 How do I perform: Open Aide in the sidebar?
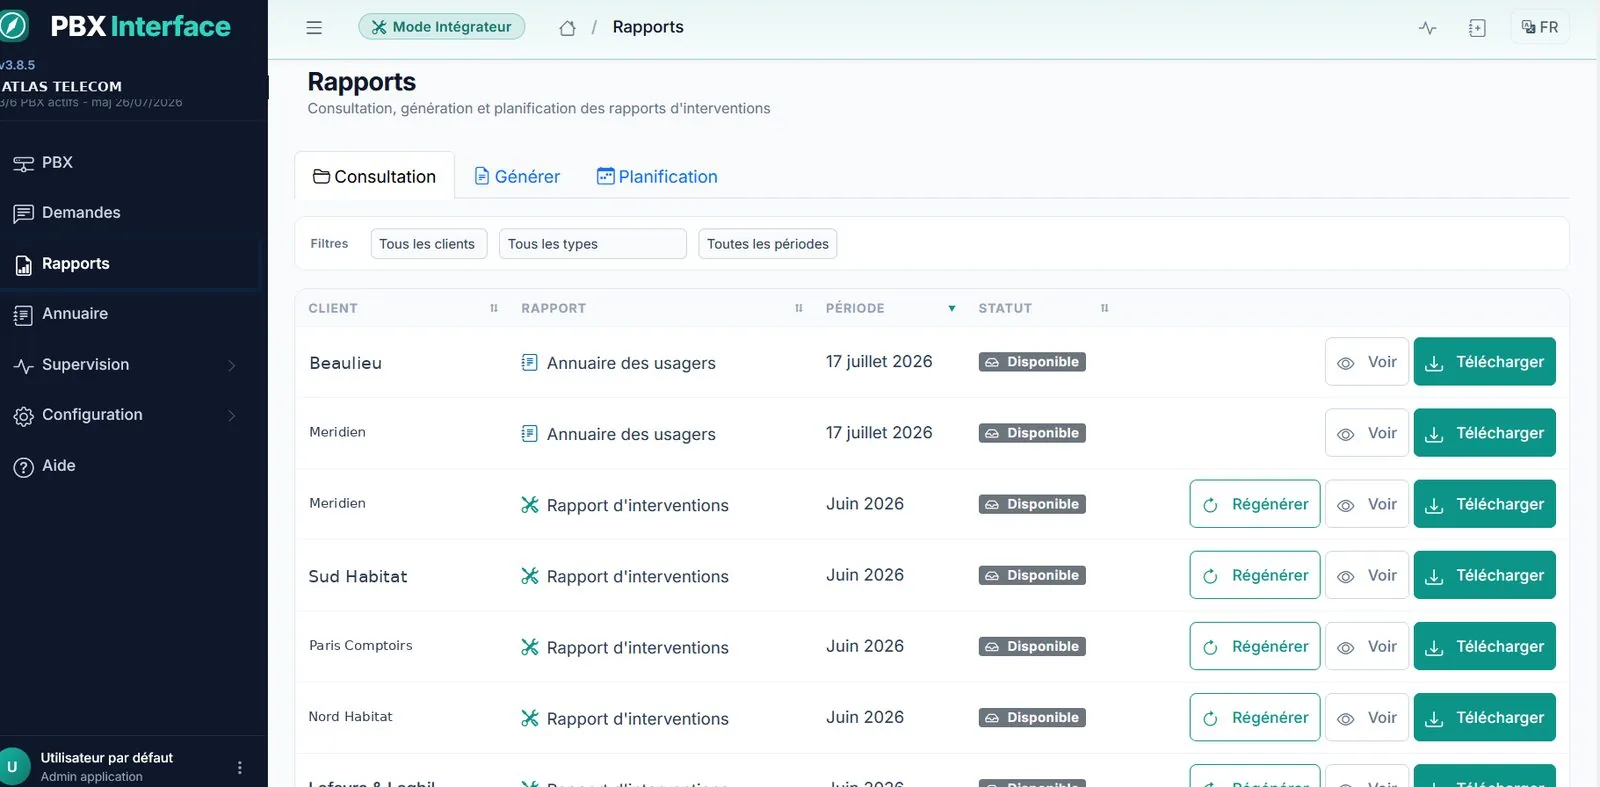click(x=130, y=466)
